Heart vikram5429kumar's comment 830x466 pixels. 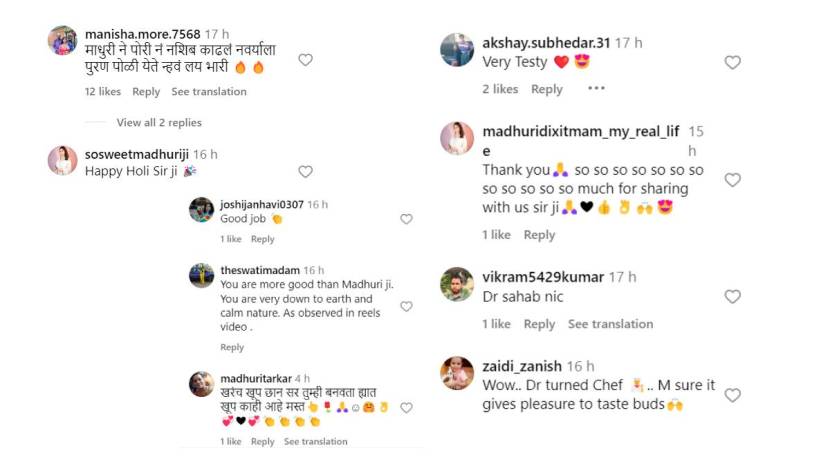[x=732, y=297]
